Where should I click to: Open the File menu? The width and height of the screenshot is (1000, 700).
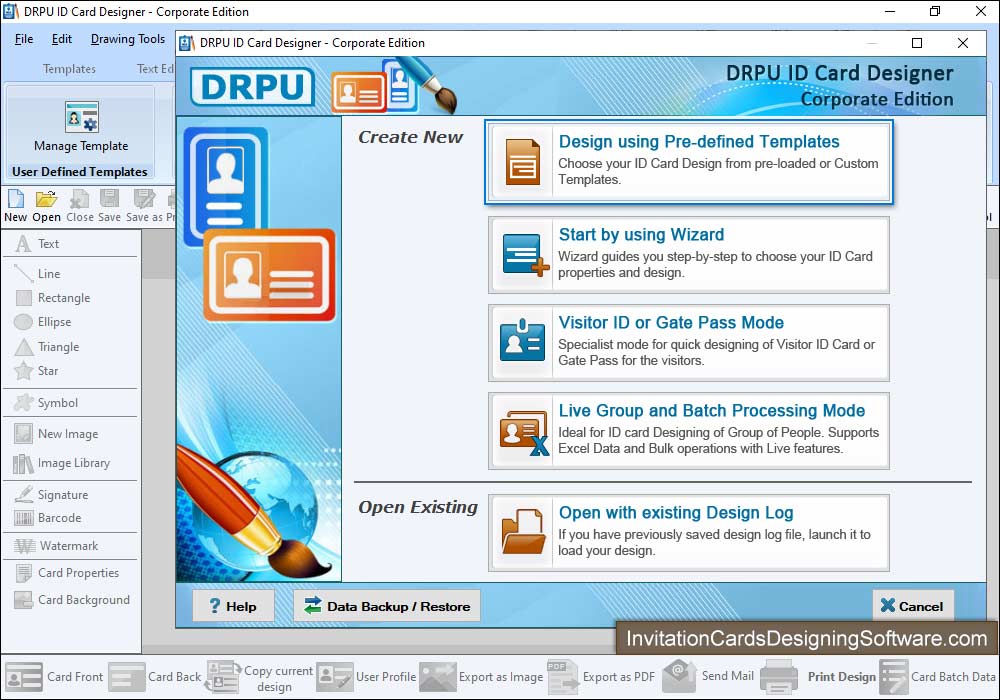(x=24, y=39)
